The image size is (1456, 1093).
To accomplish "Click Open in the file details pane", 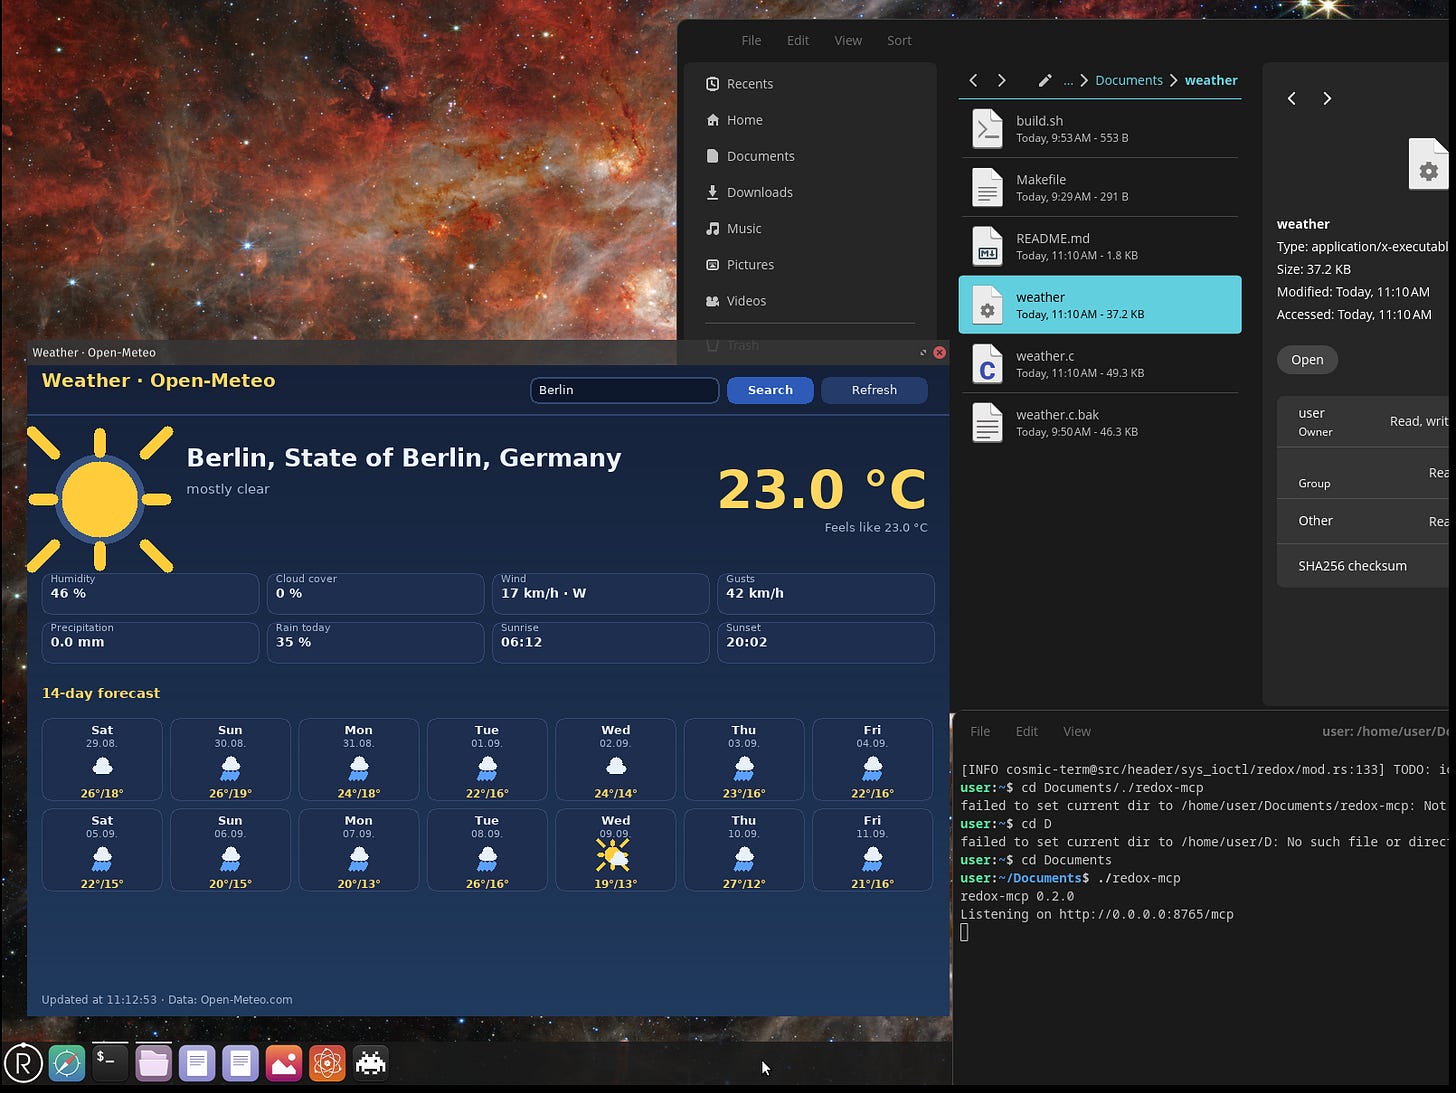I will click(x=1307, y=360).
